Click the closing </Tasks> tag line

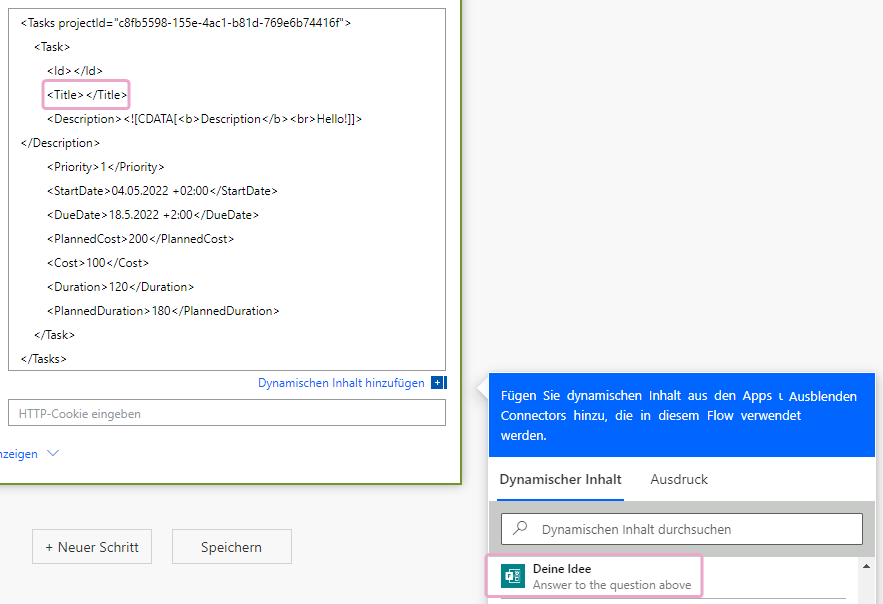(x=43, y=359)
